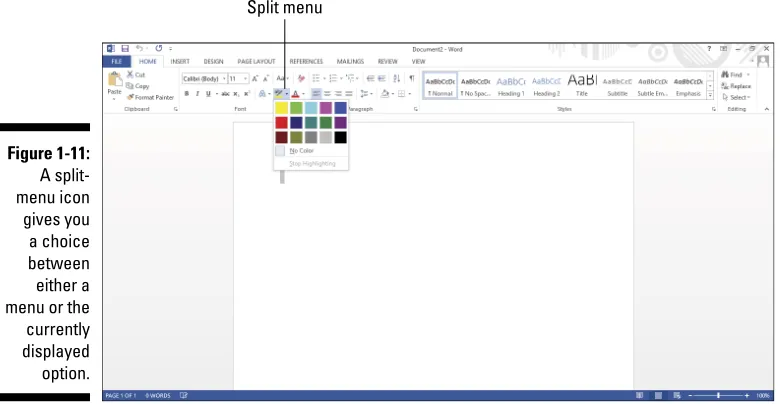The width and height of the screenshot is (780, 404).
Task: Click the Grow Font icon
Action: [x=255, y=79]
